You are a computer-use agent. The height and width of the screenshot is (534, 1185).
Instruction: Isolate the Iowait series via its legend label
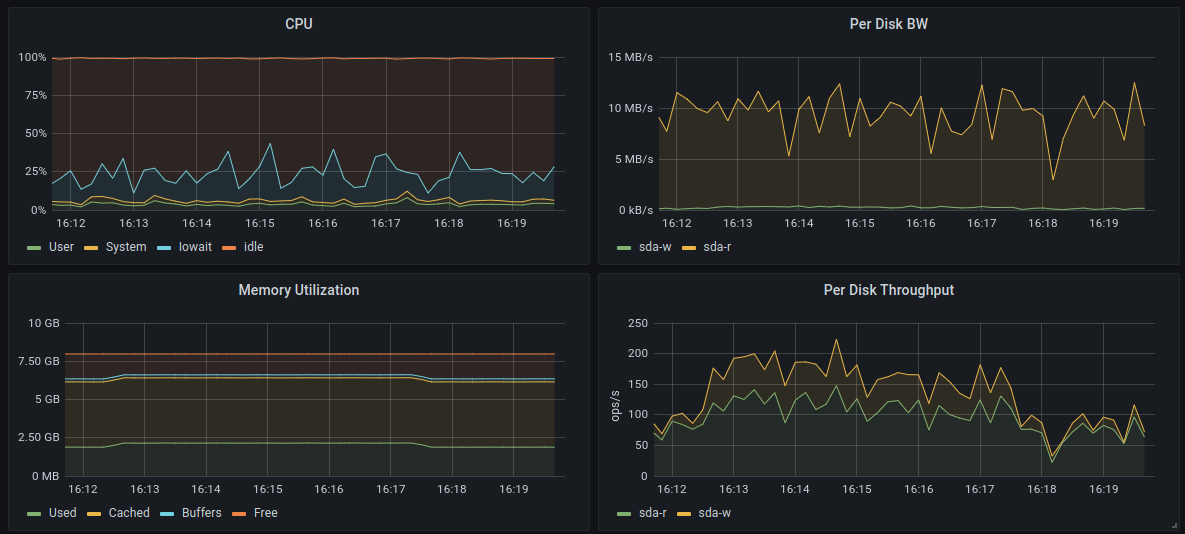point(196,247)
